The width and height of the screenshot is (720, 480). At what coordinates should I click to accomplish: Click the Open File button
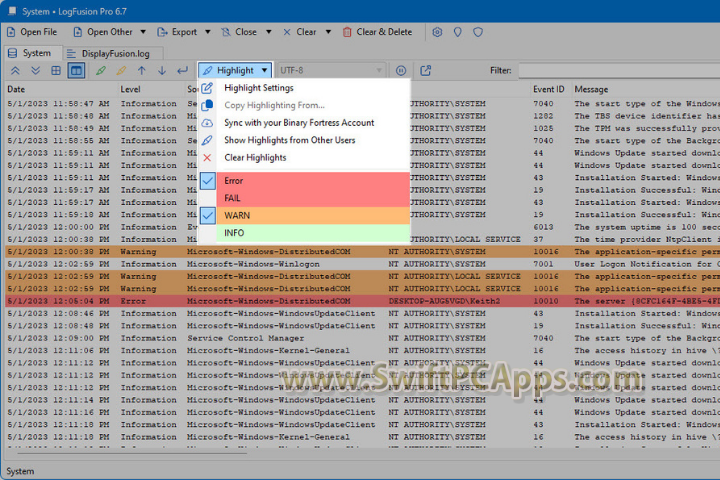coord(32,32)
